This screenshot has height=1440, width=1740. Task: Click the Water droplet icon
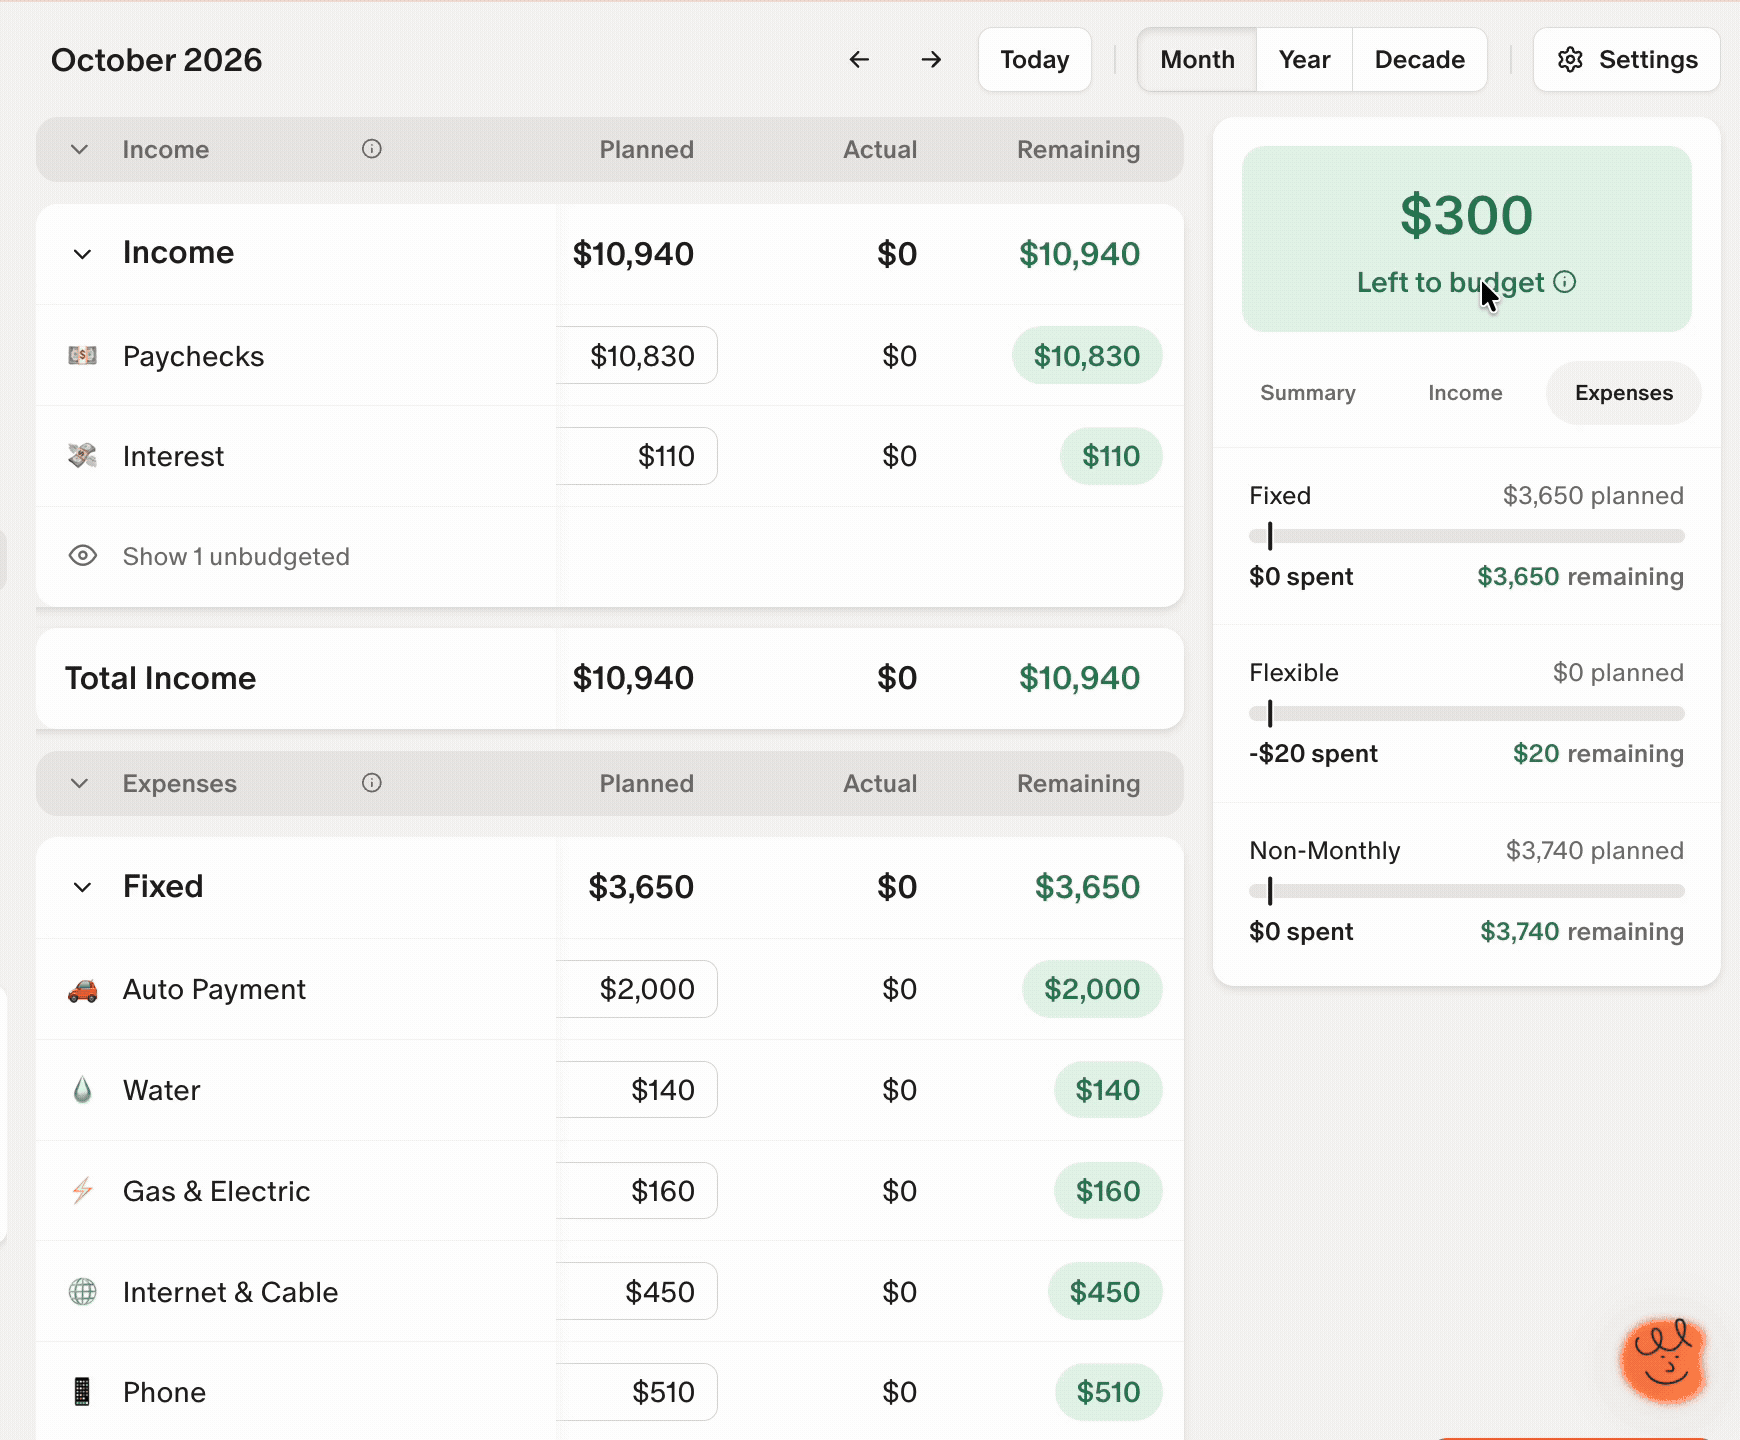pyautogui.click(x=83, y=1090)
